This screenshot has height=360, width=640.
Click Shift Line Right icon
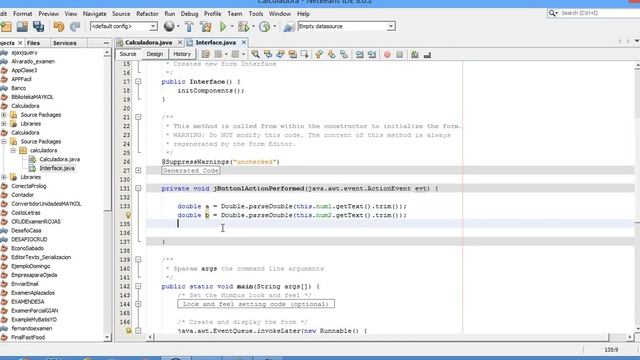tap(372, 54)
